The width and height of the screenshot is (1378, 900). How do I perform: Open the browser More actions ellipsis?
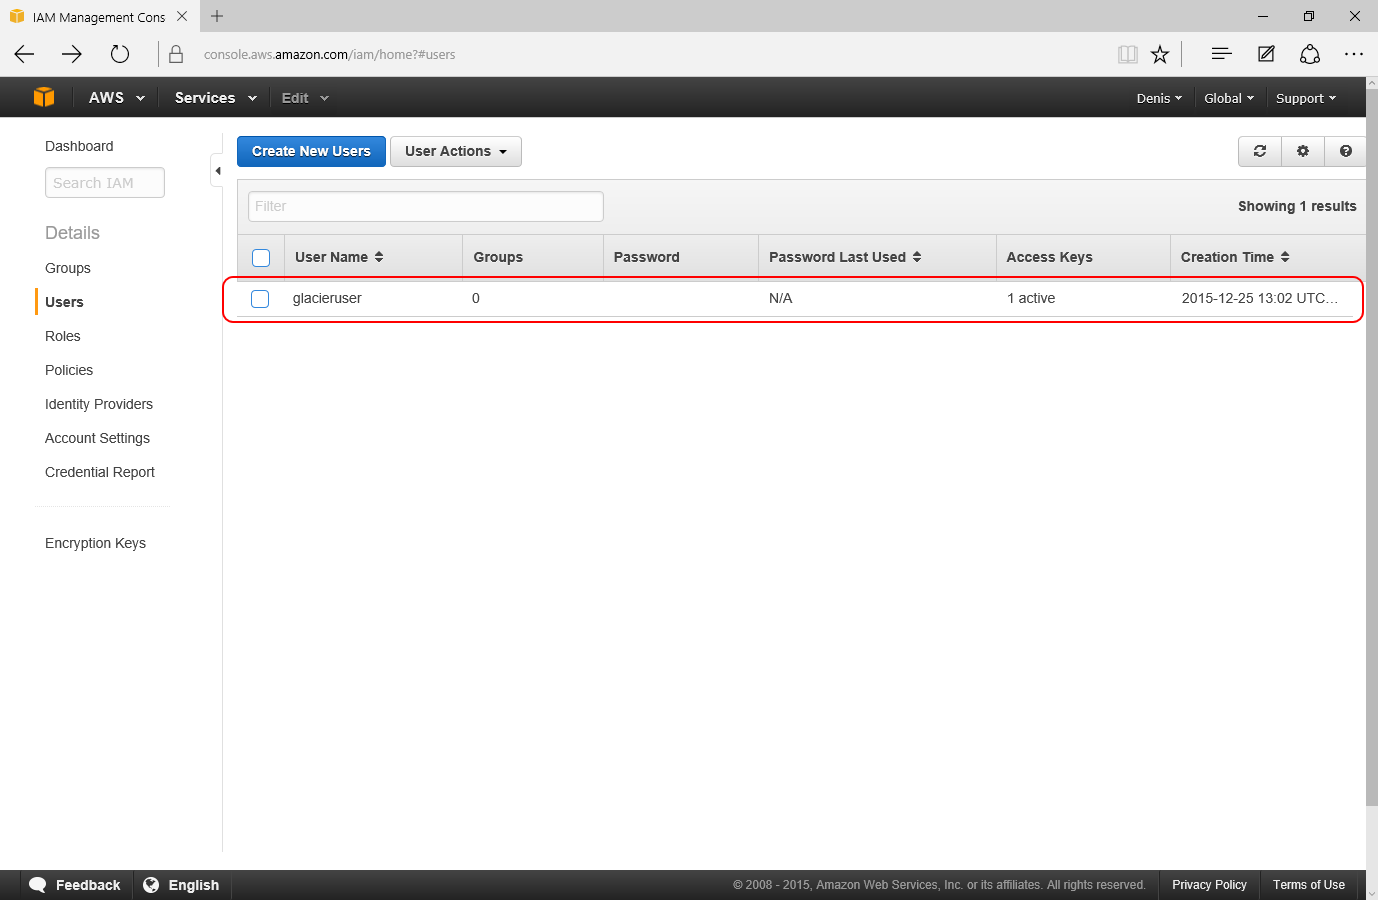pos(1354,54)
